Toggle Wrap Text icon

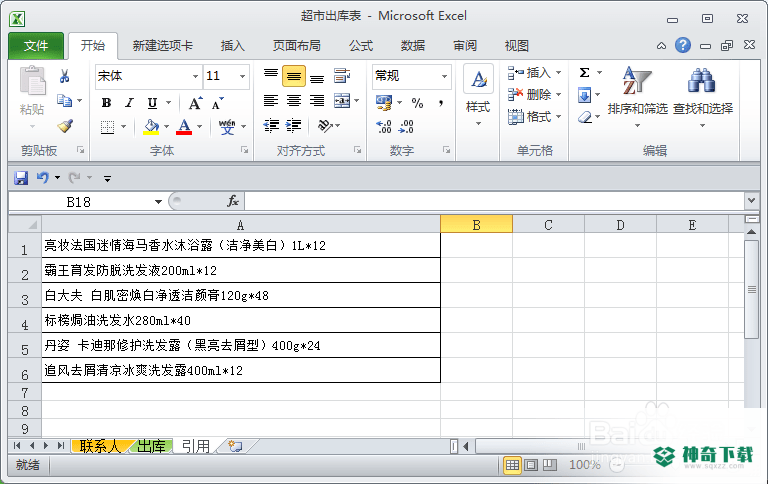coord(342,75)
